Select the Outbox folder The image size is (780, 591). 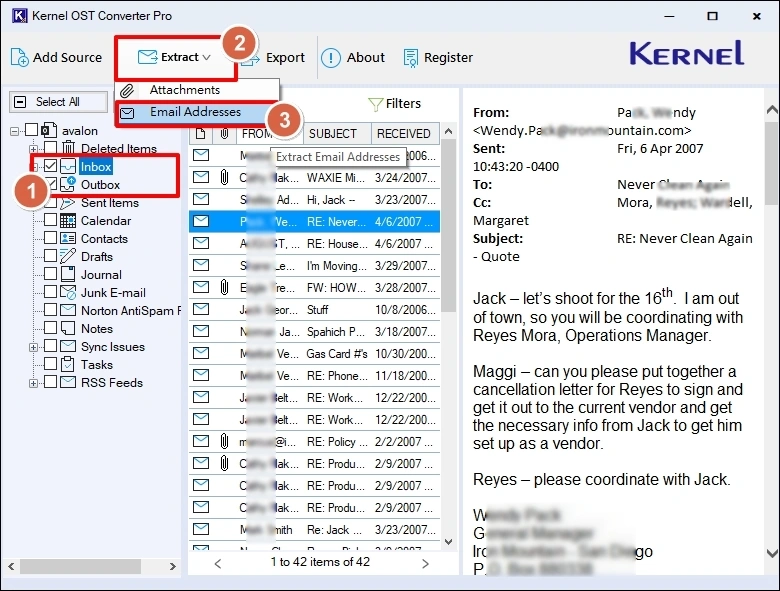(x=100, y=185)
